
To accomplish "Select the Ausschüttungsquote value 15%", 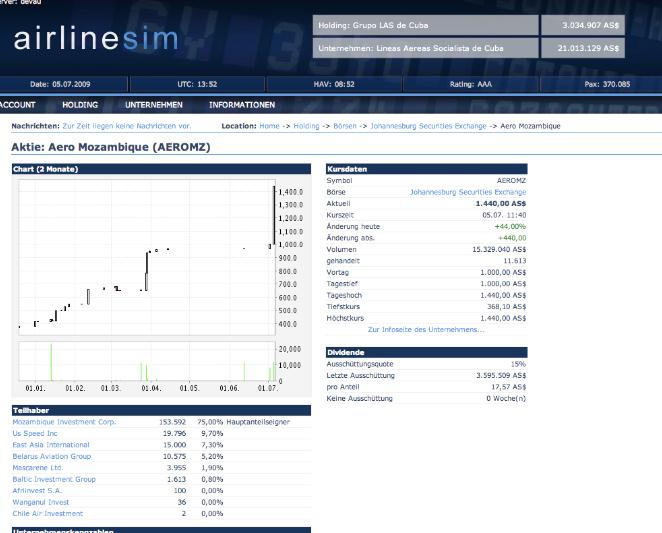I will tap(518, 364).
